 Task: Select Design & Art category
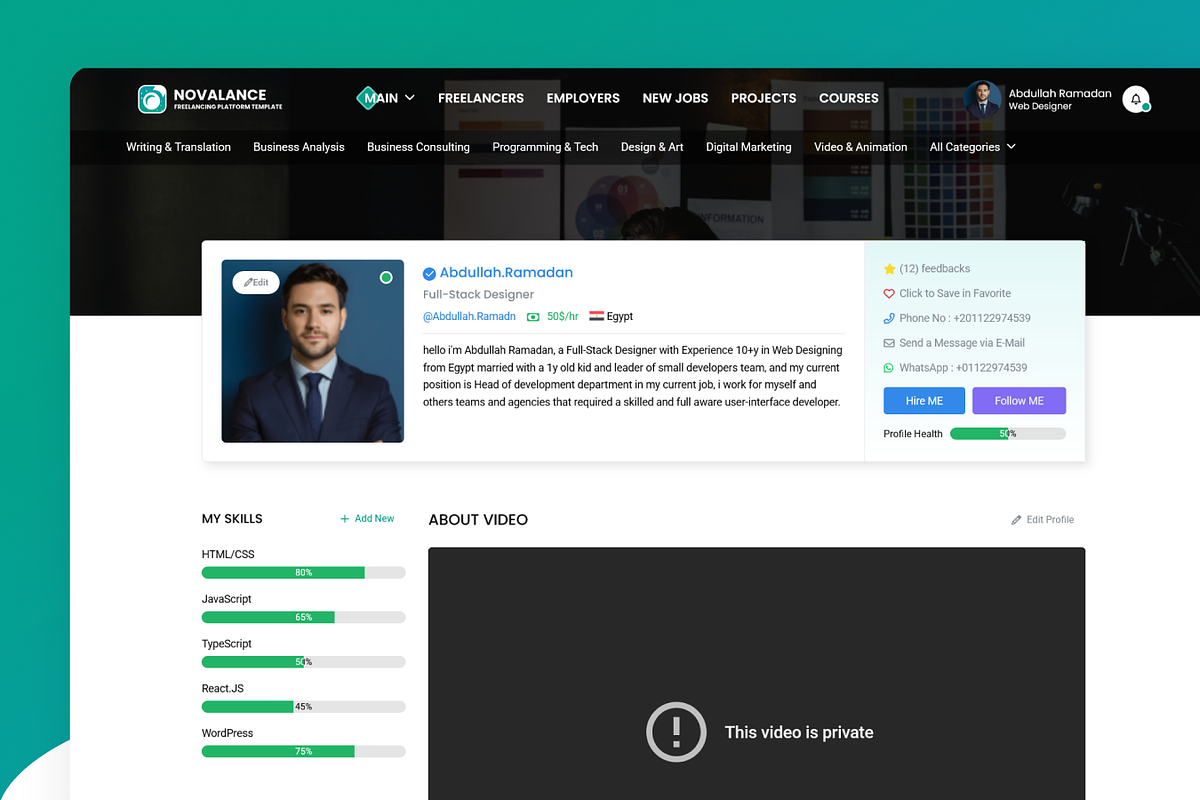[x=652, y=147]
